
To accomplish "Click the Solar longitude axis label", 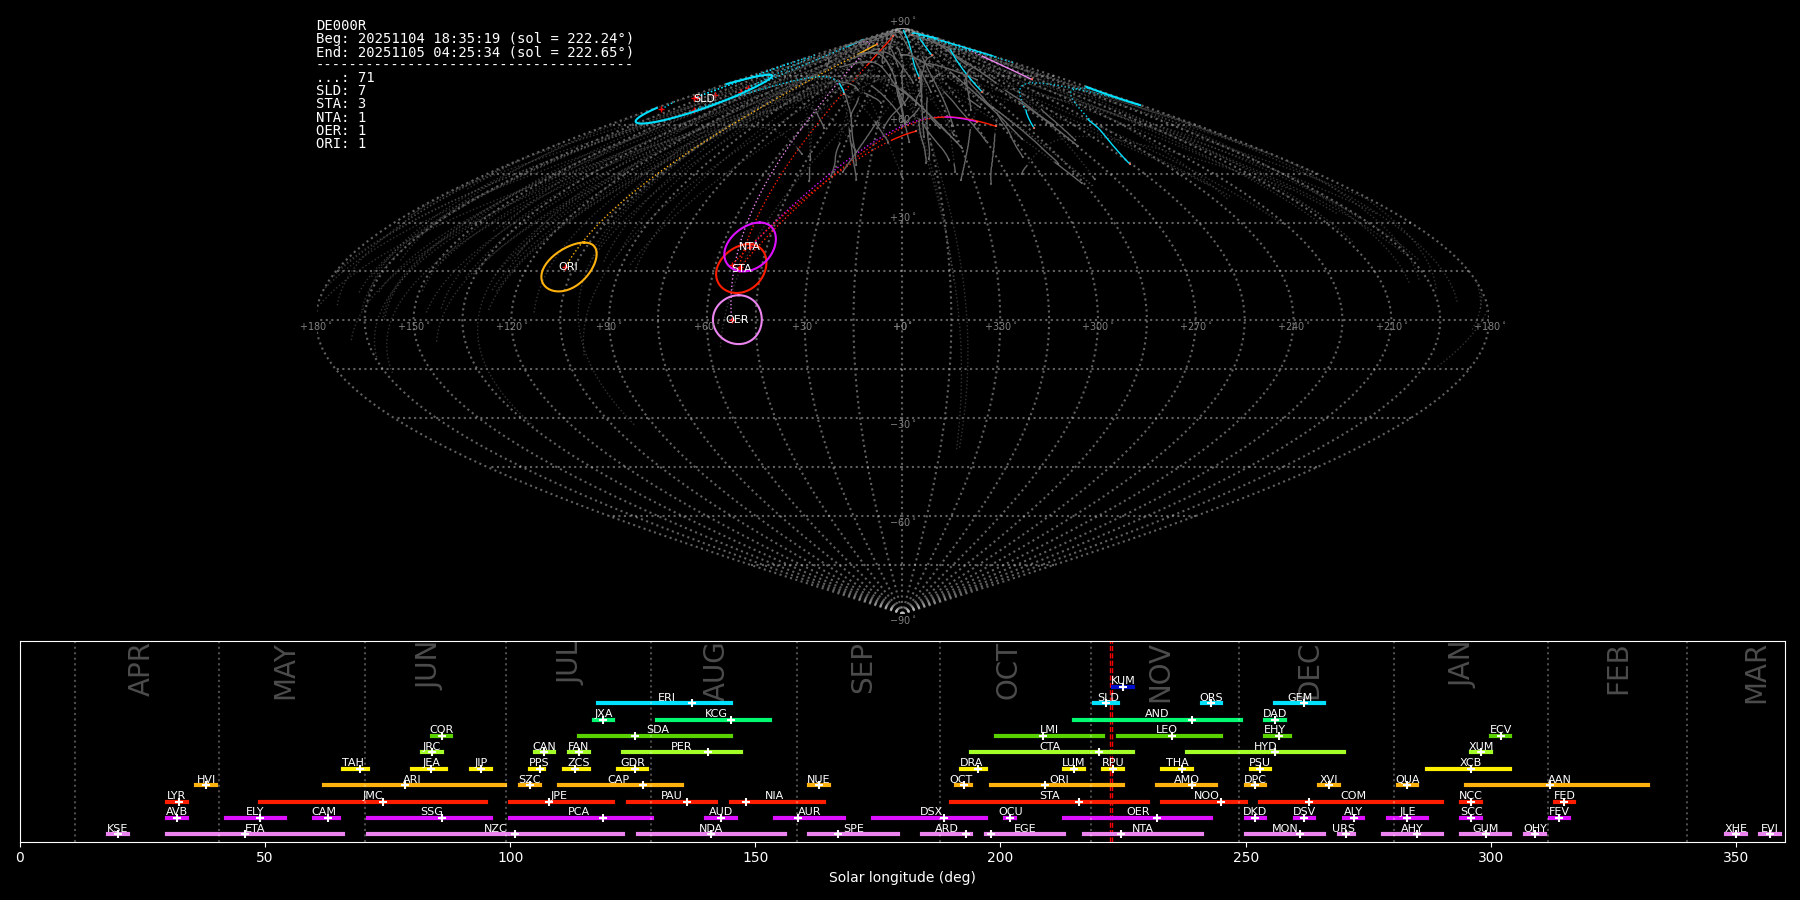I will click(902, 878).
